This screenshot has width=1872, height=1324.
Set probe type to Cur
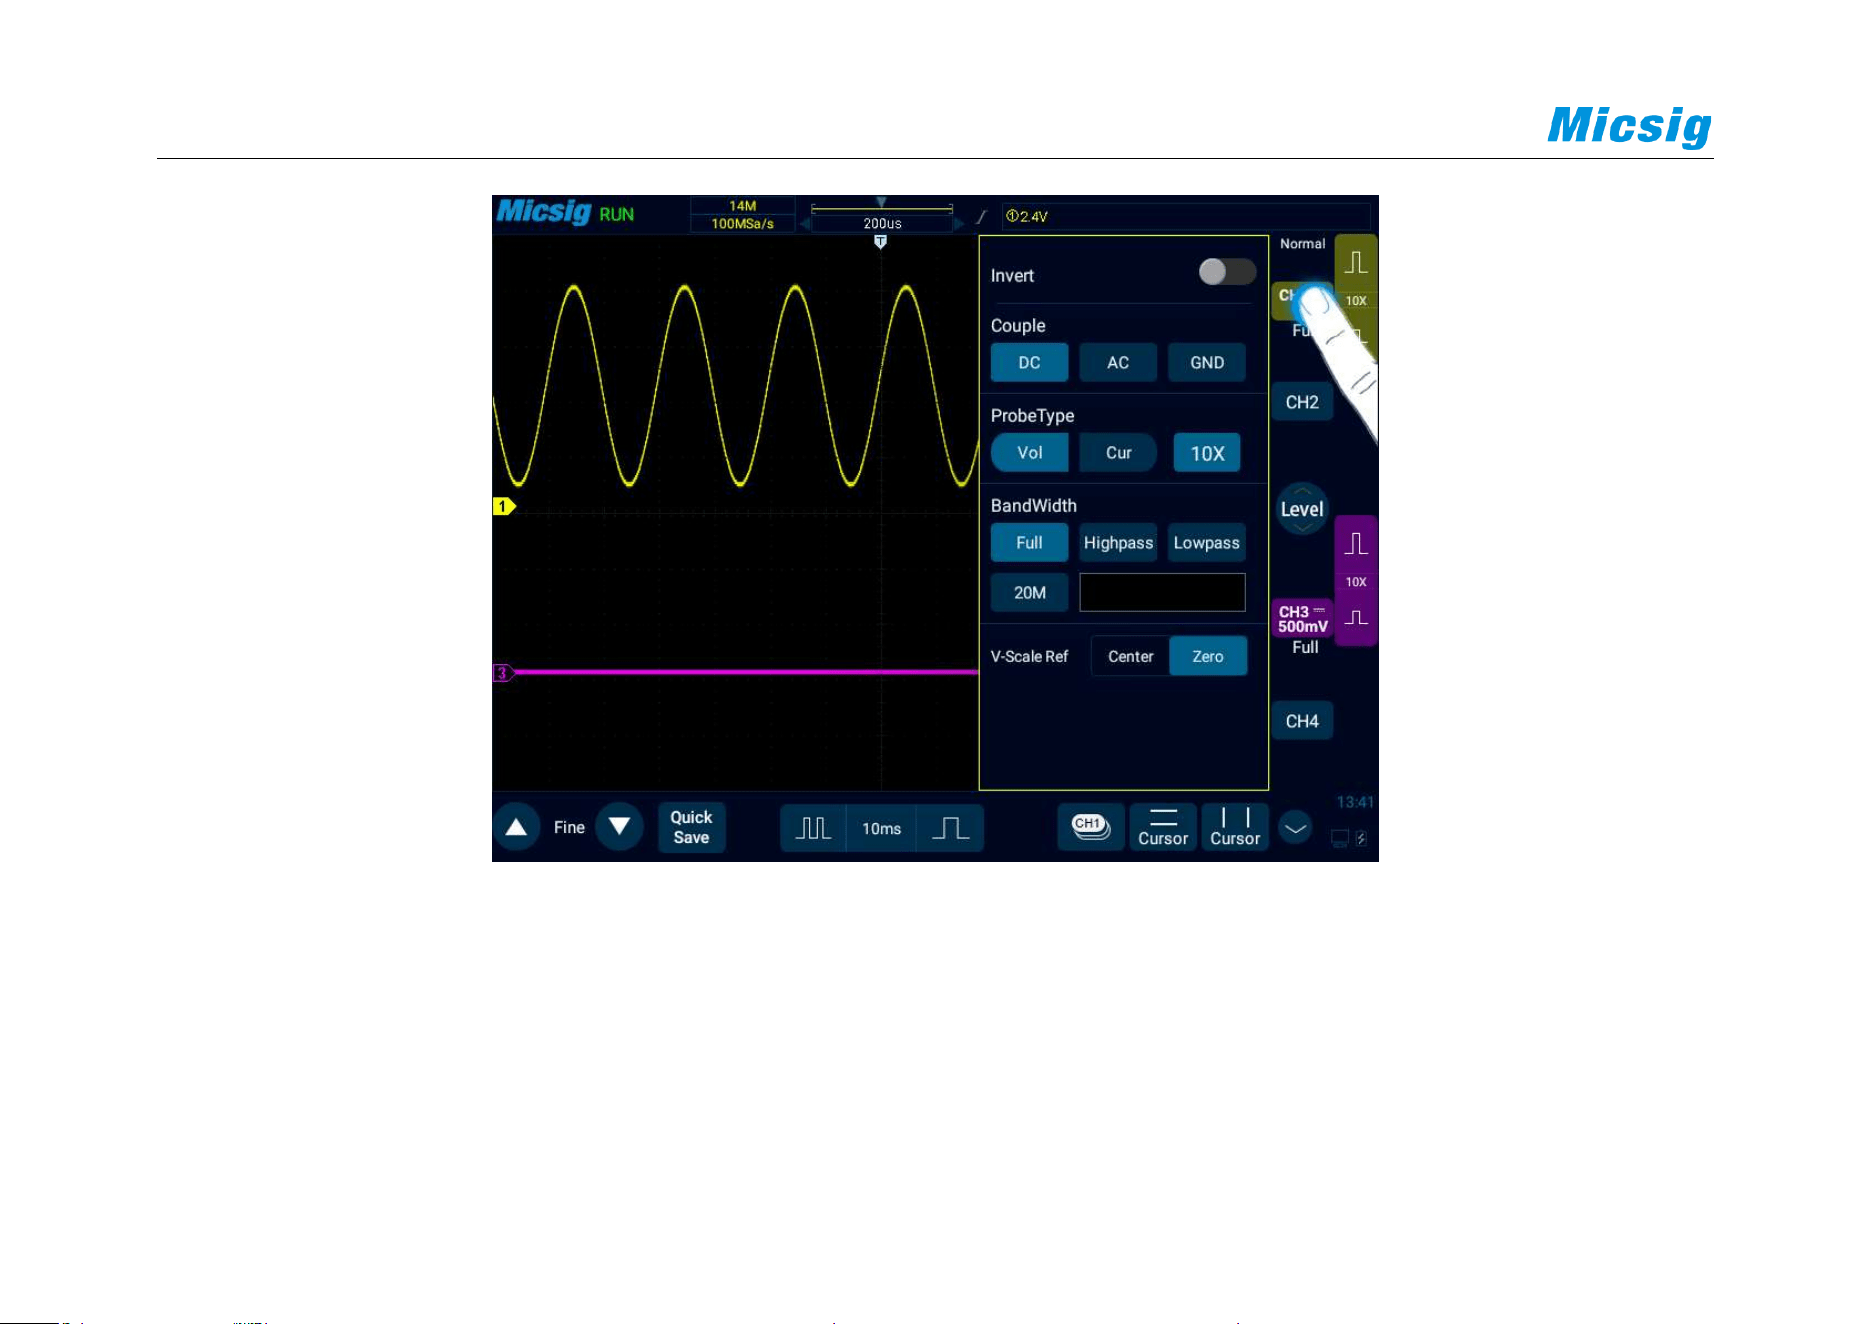(1118, 452)
